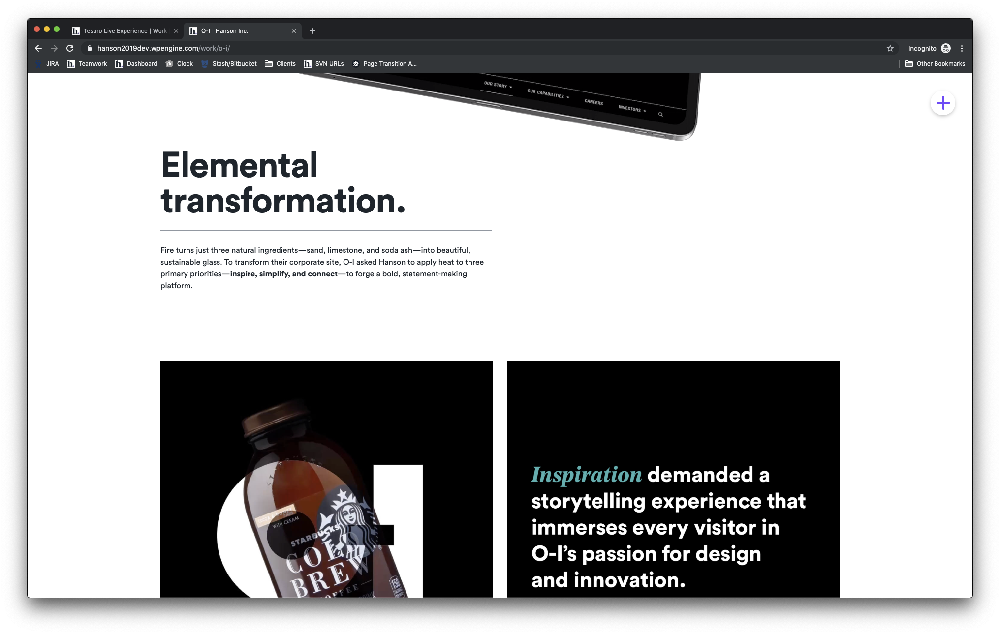
Task: Click the padlock site info icon
Action: tap(89, 48)
